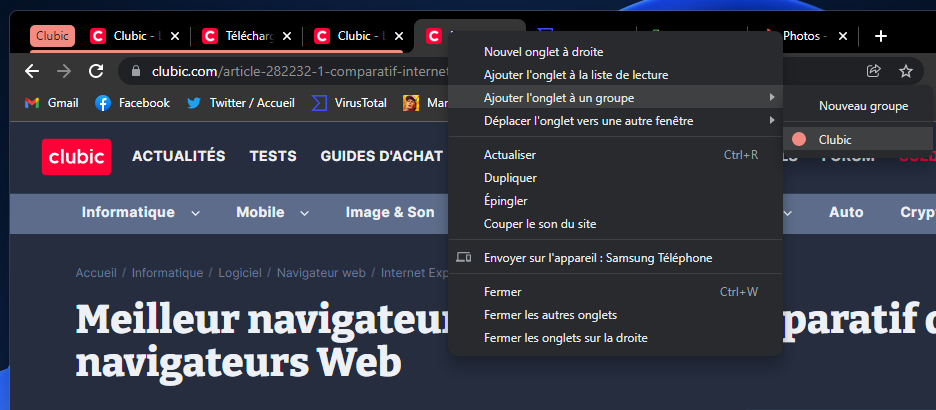Image resolution: width=936 pixels, height=410 pixels.
Task: Click the address bar URL
Action: [298, 72]
